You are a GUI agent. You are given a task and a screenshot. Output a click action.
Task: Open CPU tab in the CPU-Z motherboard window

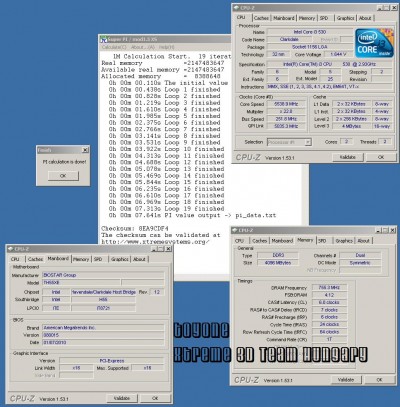[15, 259]
